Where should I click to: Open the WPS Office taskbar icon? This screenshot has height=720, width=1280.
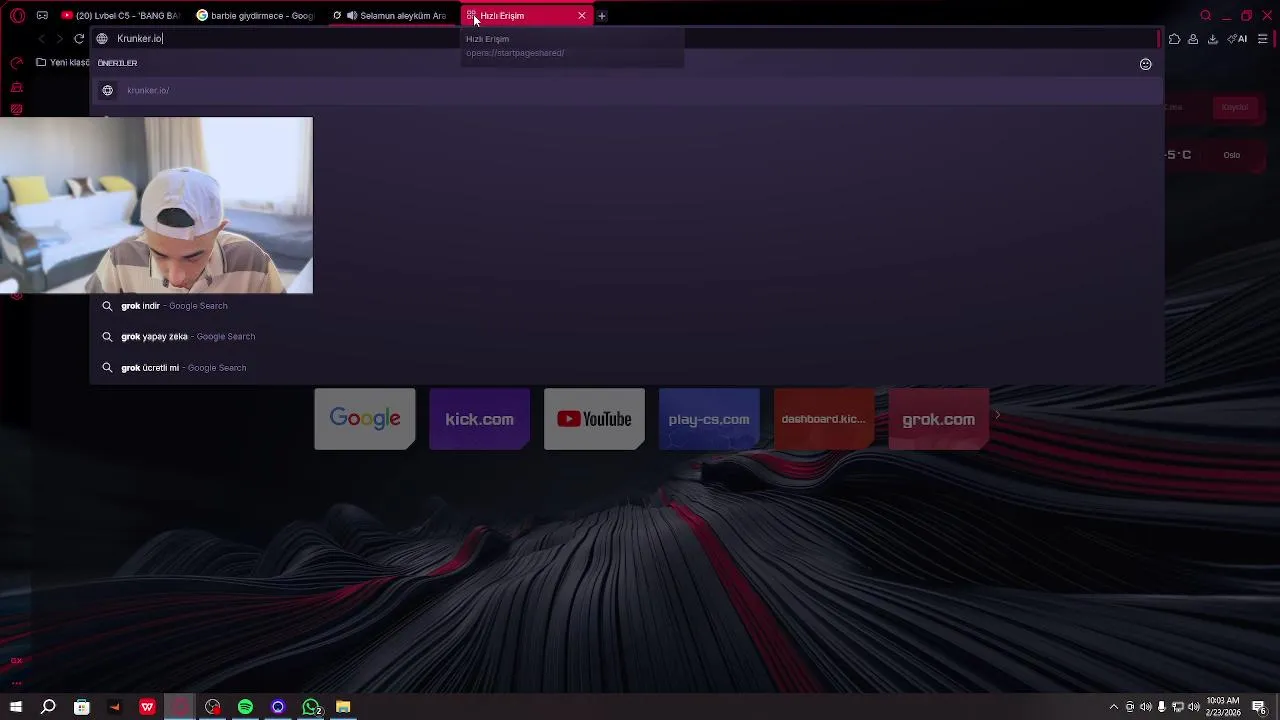coord(147,707)
